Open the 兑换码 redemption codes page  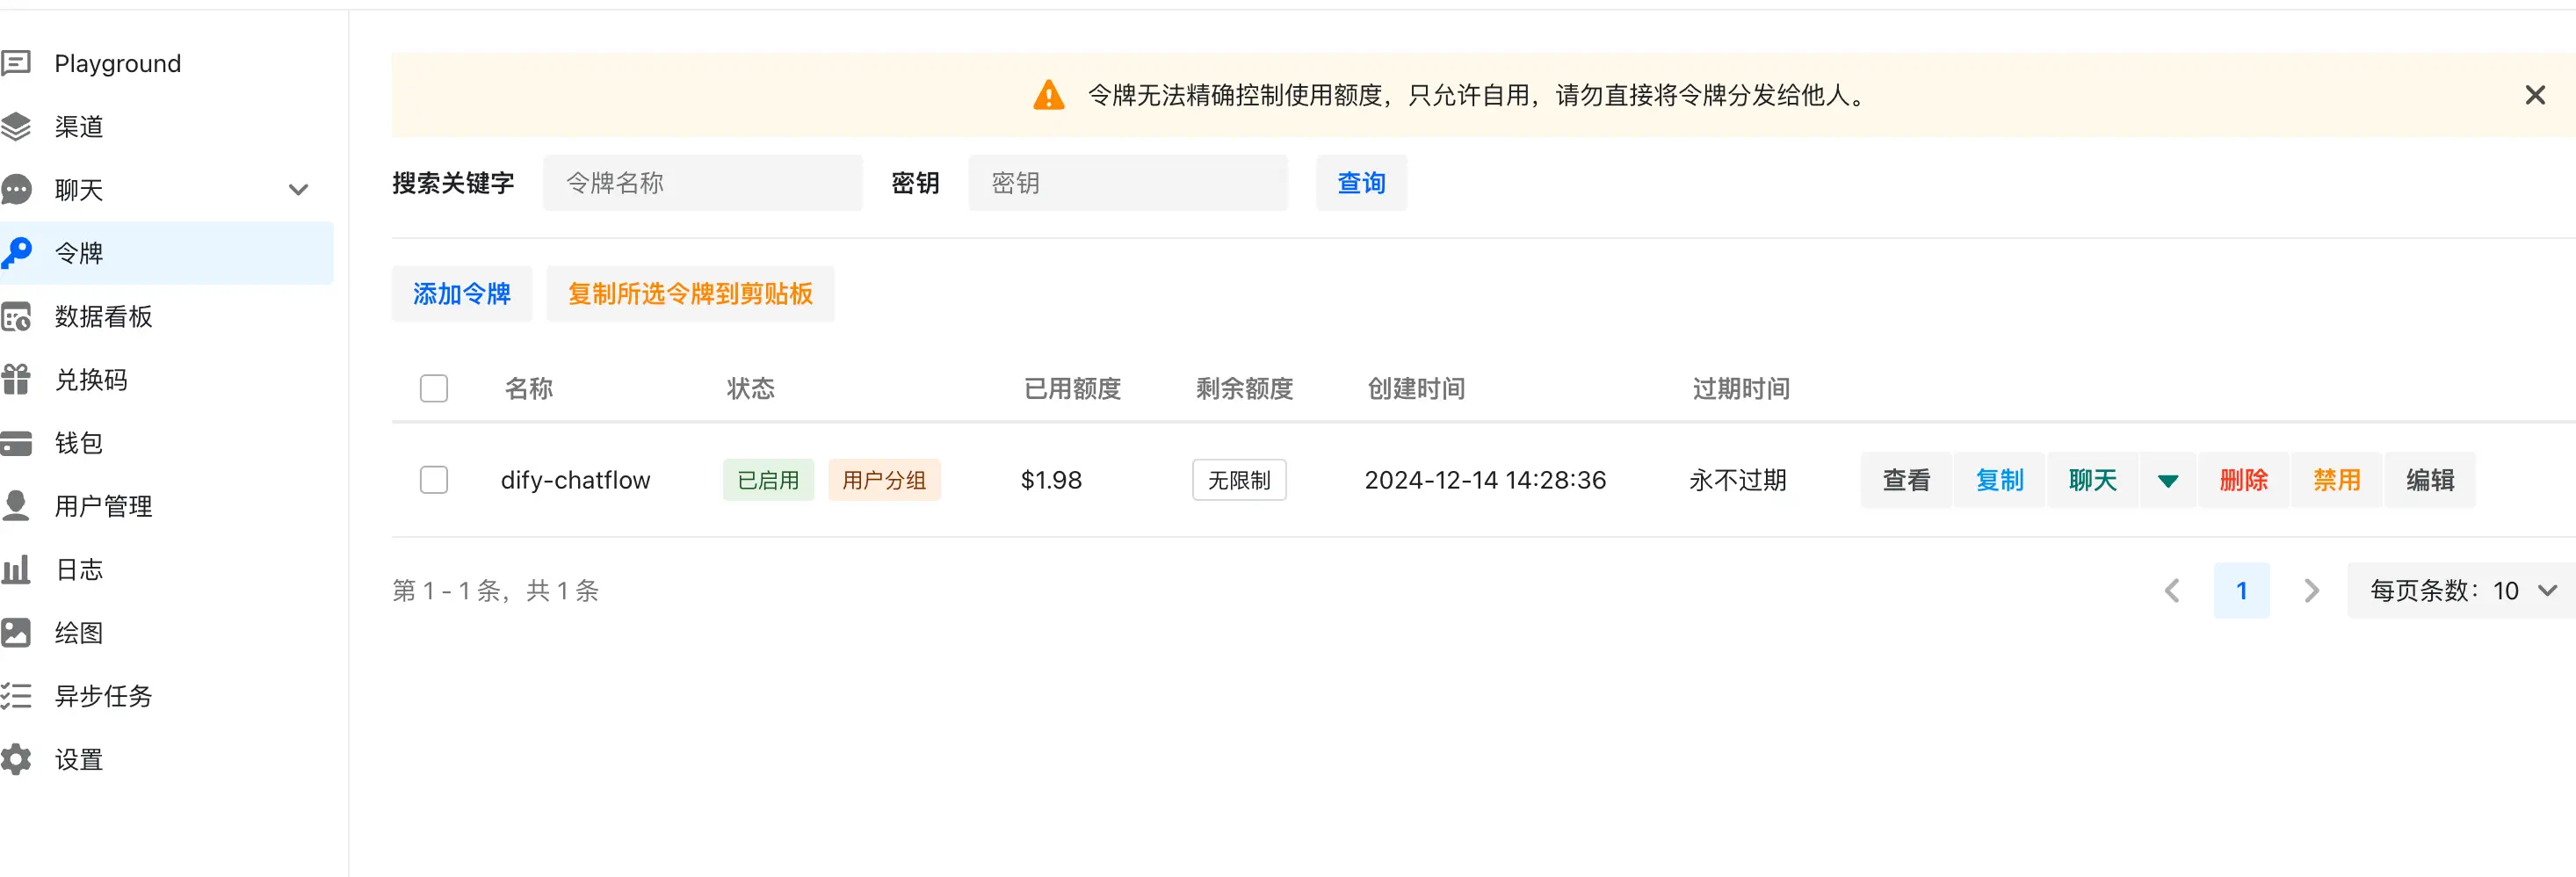(90, 379)
